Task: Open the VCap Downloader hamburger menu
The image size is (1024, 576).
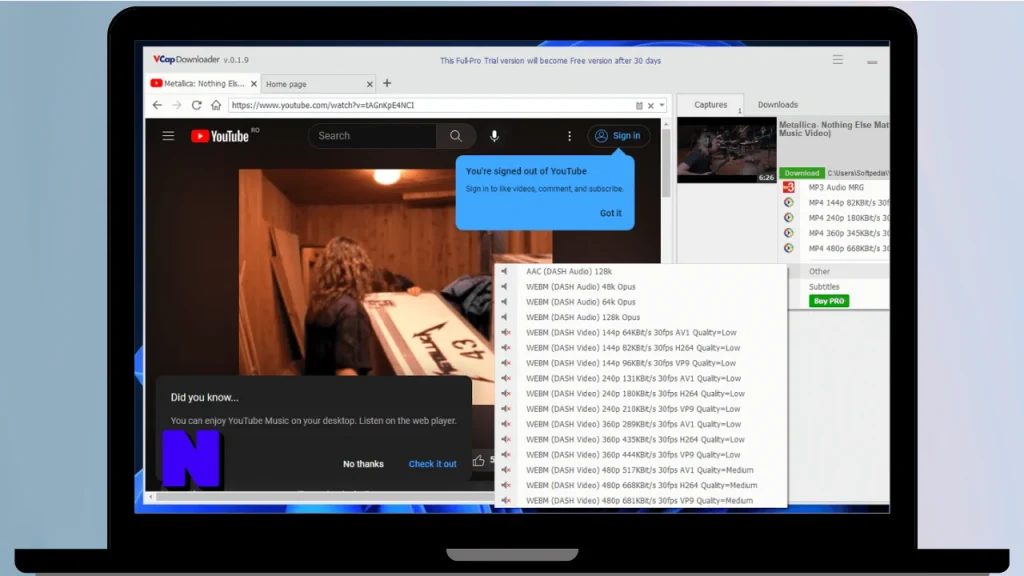Action: pyautogui.click(x=838, y=60)
